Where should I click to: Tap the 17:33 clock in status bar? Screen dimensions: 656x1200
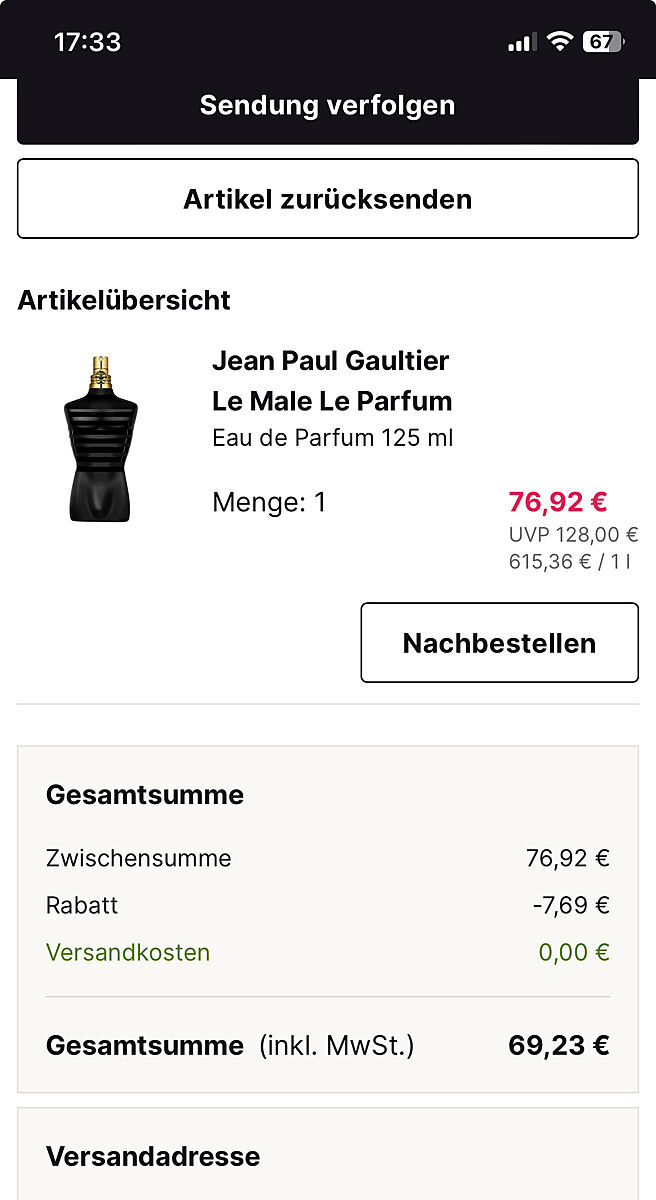87,42
